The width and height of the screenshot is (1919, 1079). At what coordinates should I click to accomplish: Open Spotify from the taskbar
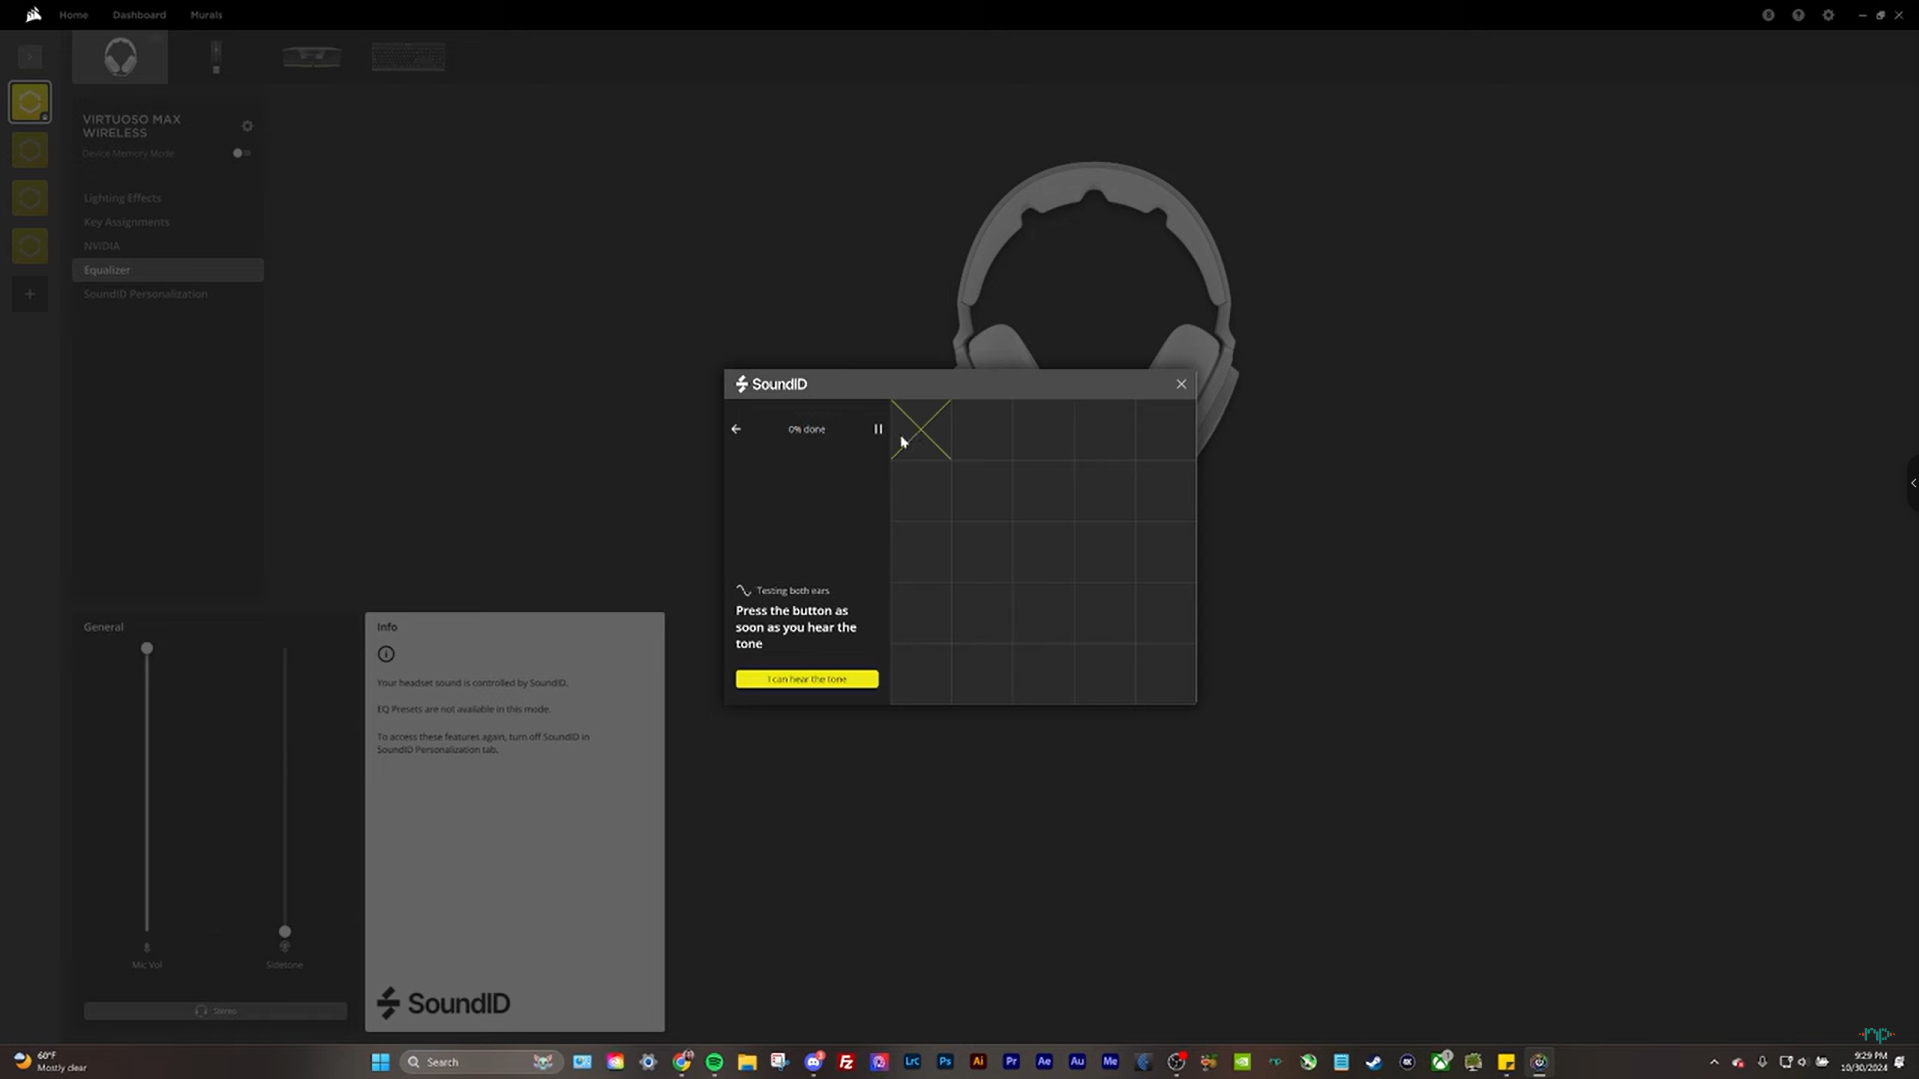pos(714,1062)
